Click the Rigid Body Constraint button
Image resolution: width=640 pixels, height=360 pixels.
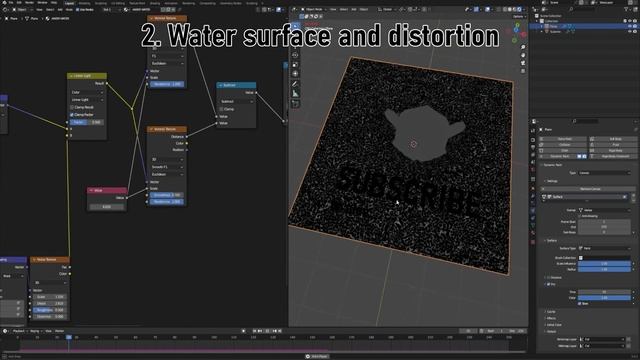[615, 156]
